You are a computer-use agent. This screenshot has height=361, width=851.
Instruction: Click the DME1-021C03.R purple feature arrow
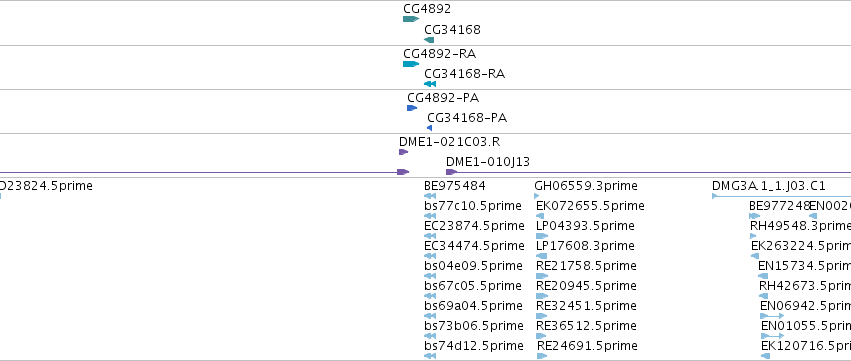coord(403,152)
